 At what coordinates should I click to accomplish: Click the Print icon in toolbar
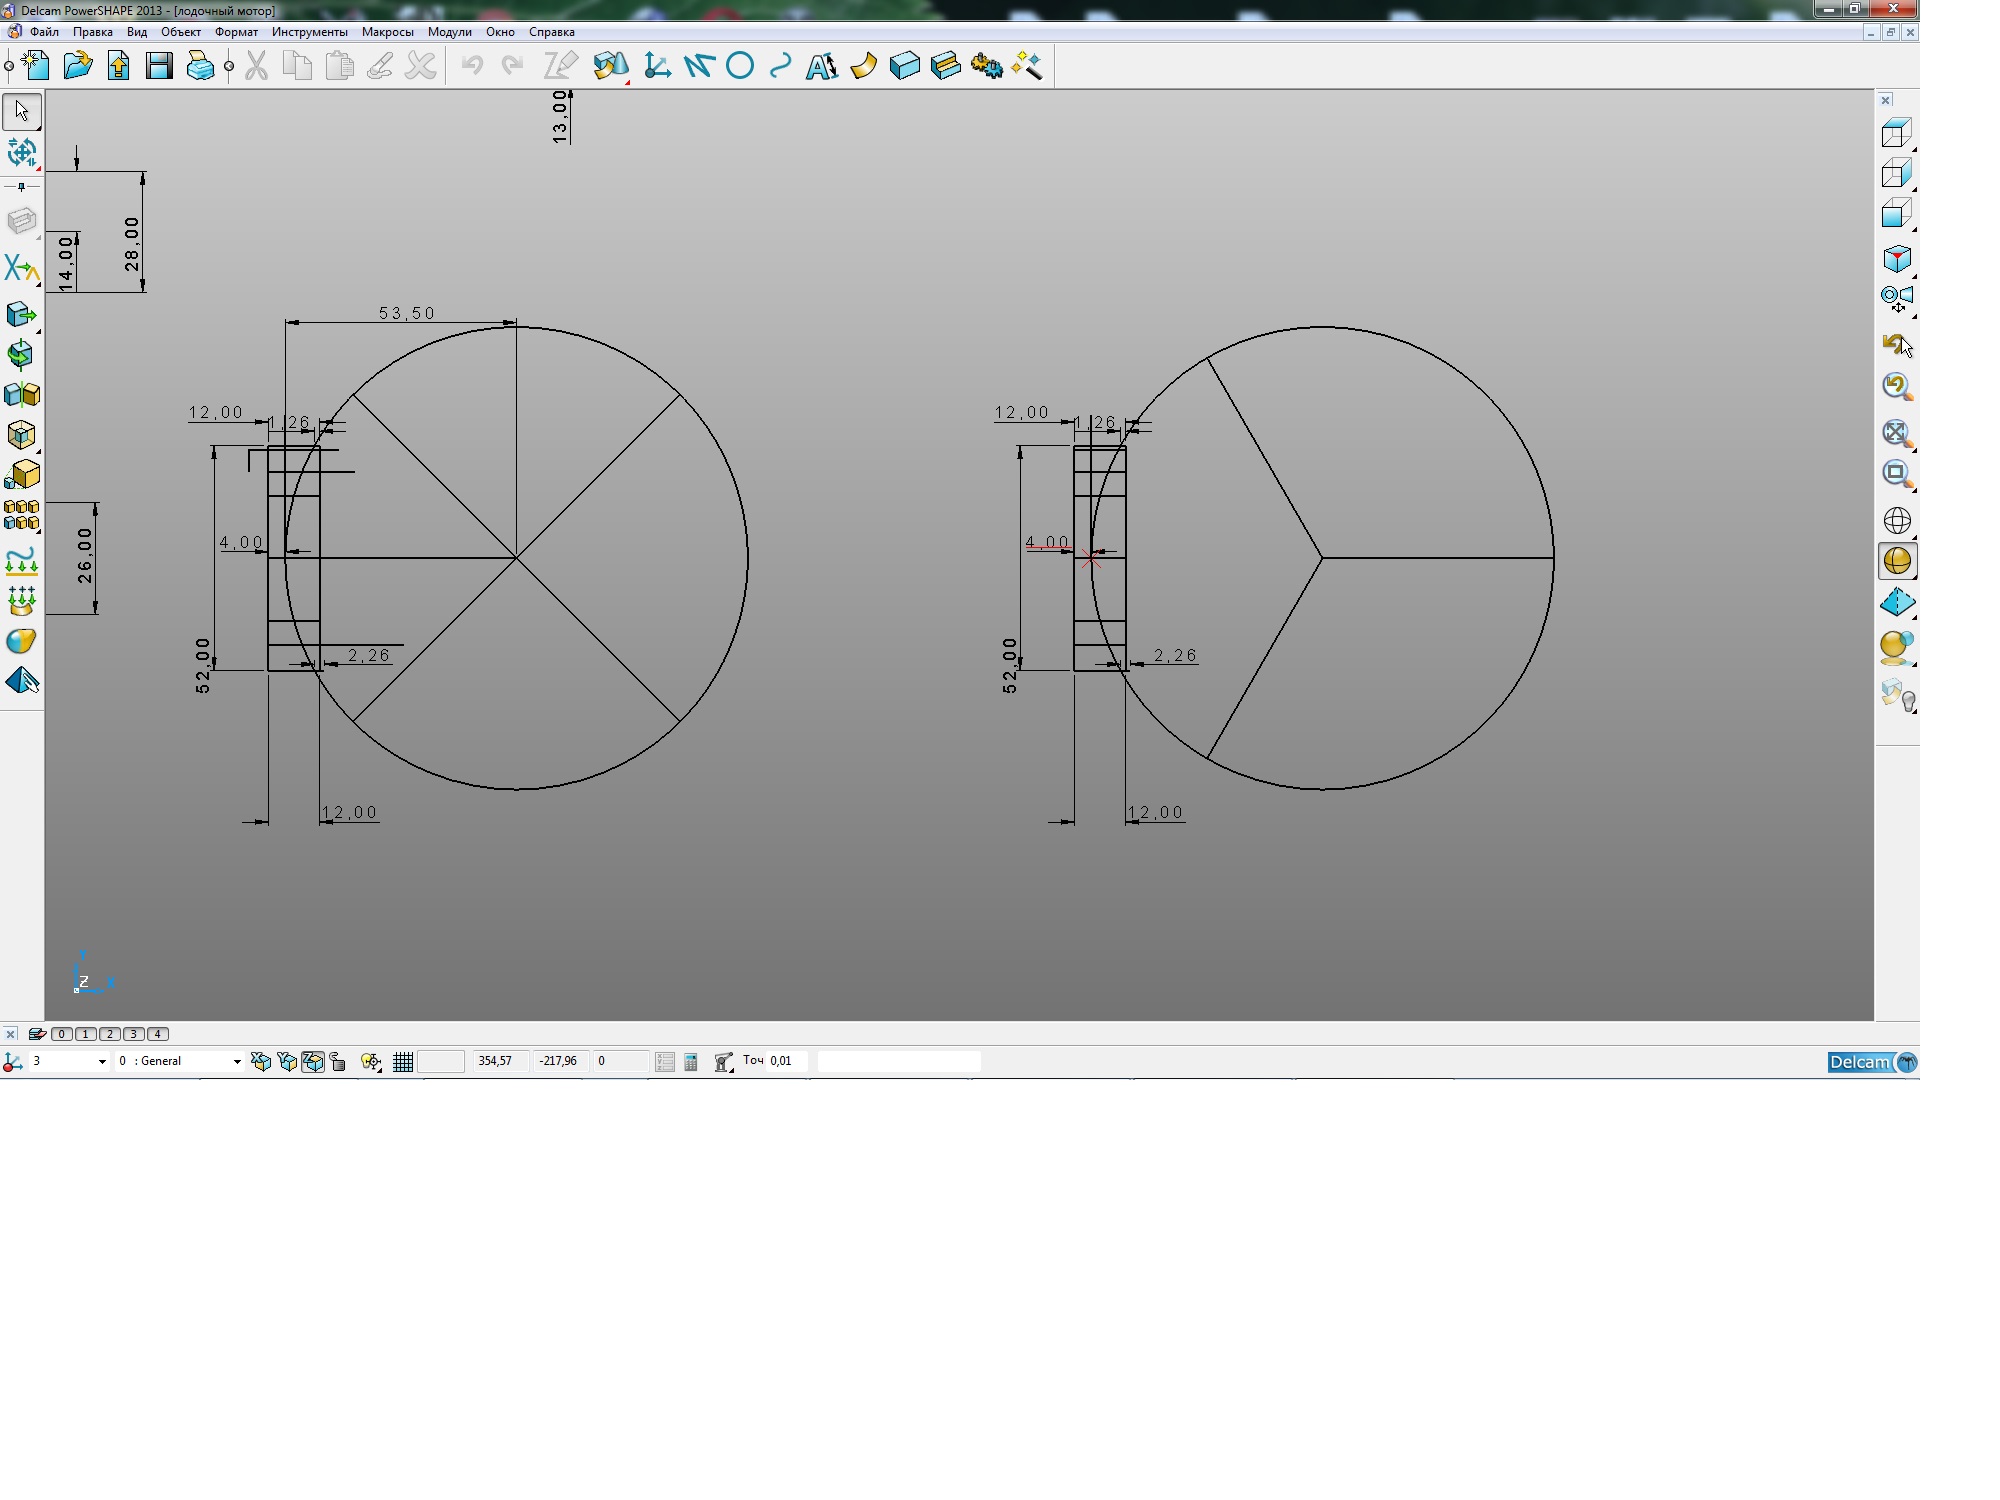tap(200, 66)
